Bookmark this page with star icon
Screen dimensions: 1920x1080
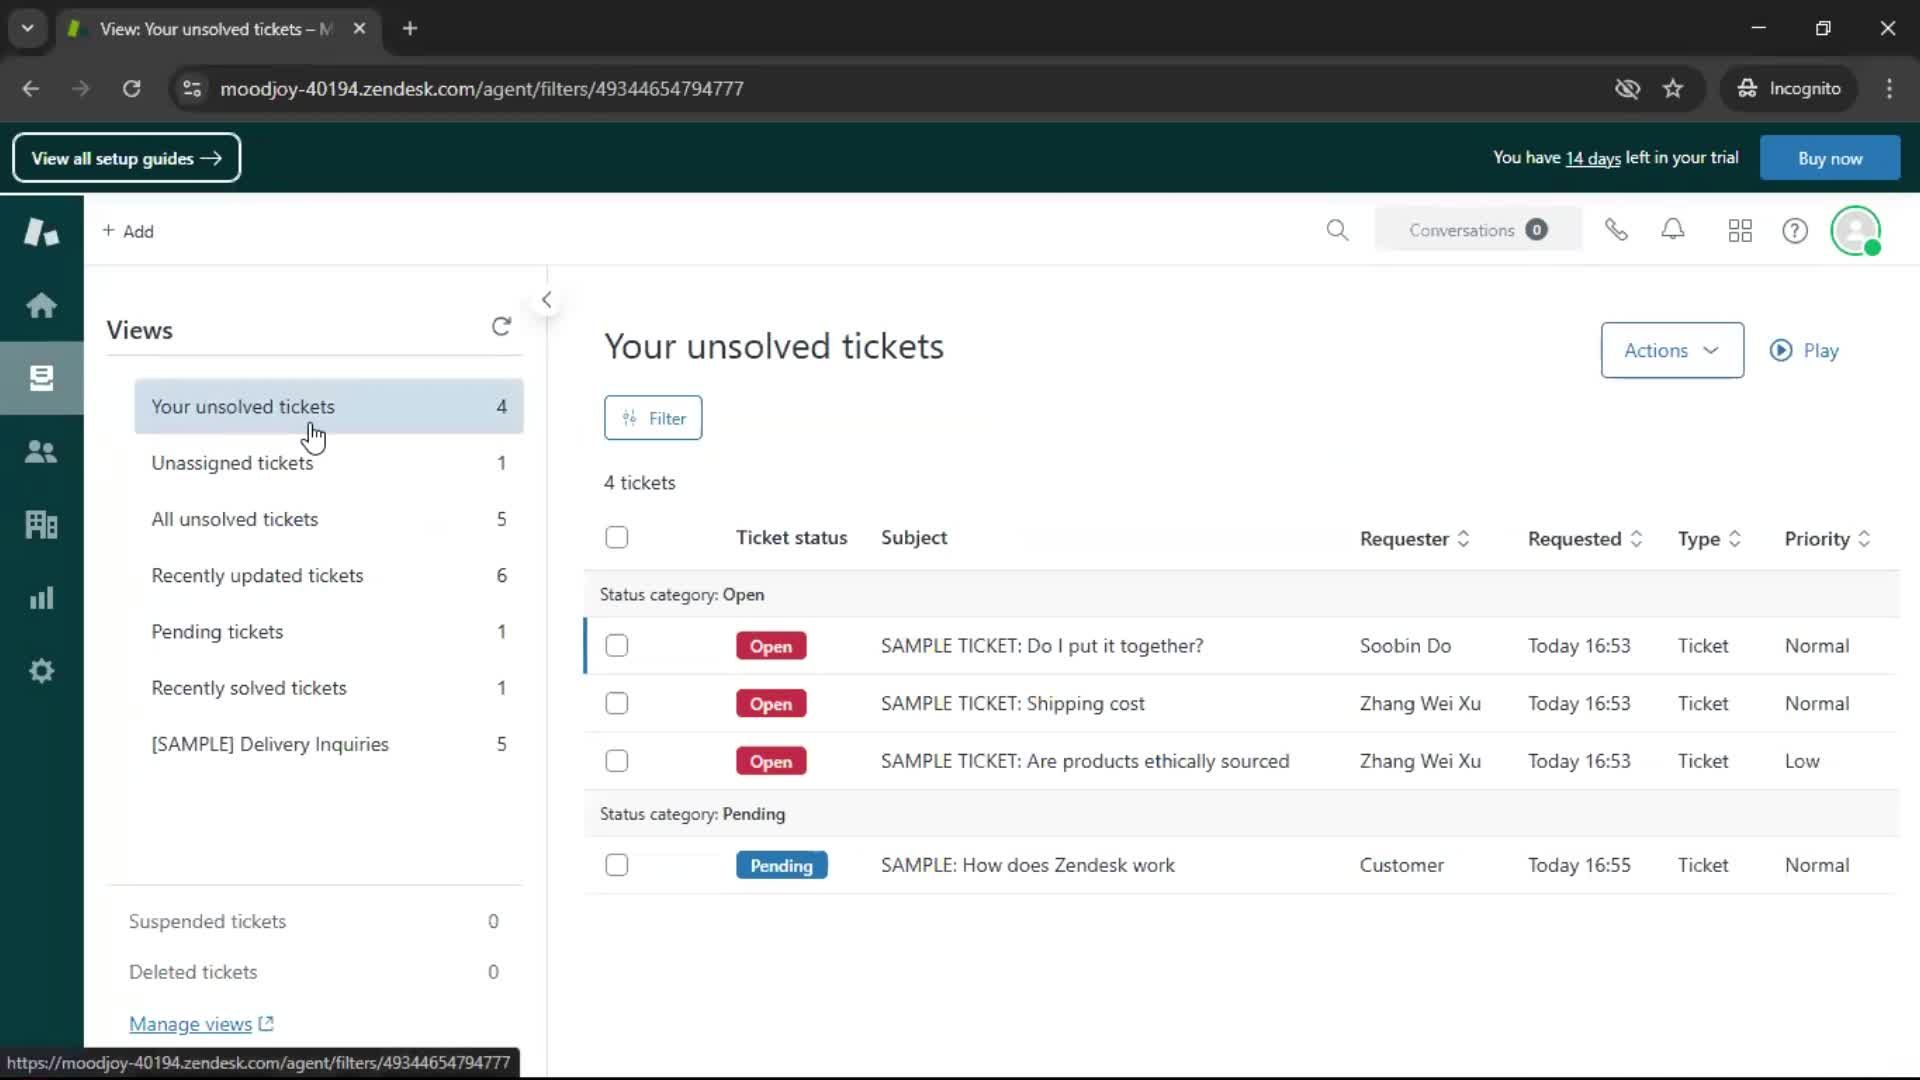pyautogui.click(x=1673, y=89)
